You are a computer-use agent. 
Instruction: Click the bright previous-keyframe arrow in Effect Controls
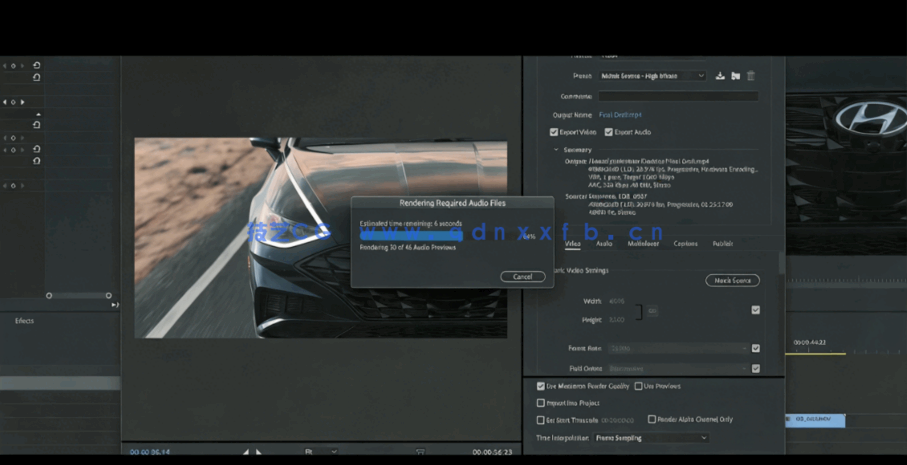pyautogui.click(x=5, y=102)
